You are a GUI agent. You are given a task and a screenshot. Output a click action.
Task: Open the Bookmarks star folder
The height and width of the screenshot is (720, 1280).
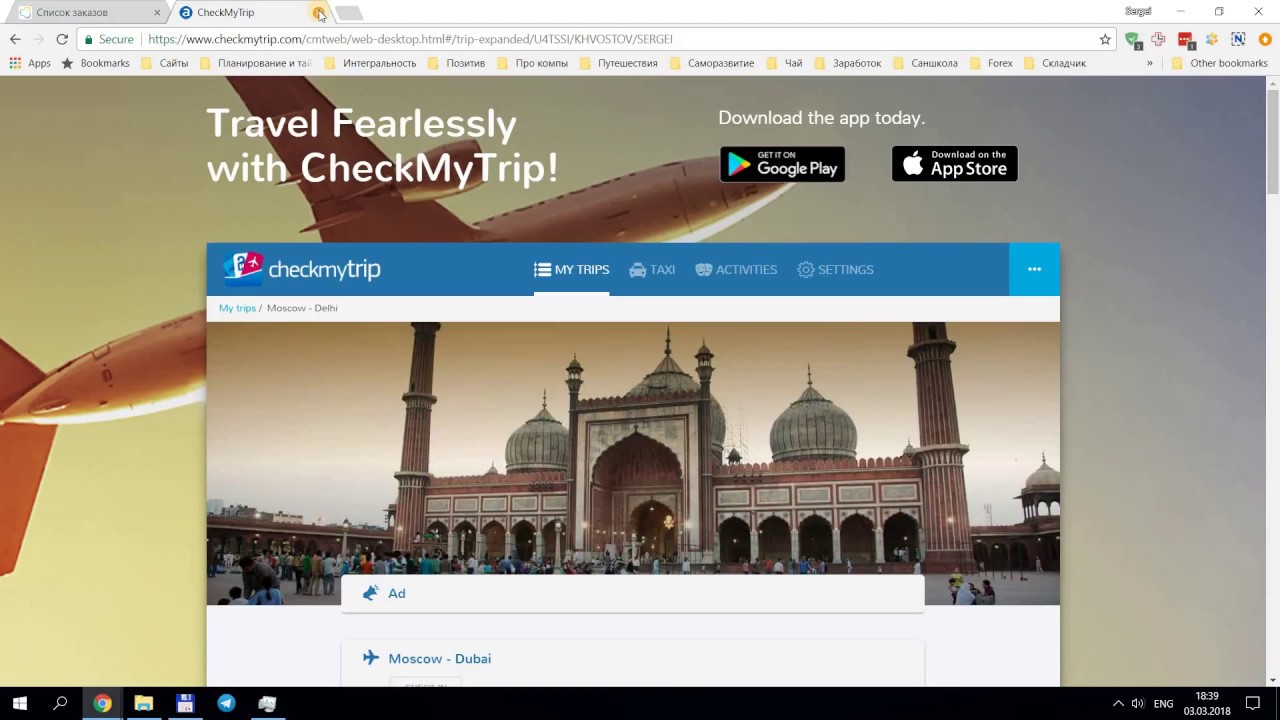[x=96, y=63]
